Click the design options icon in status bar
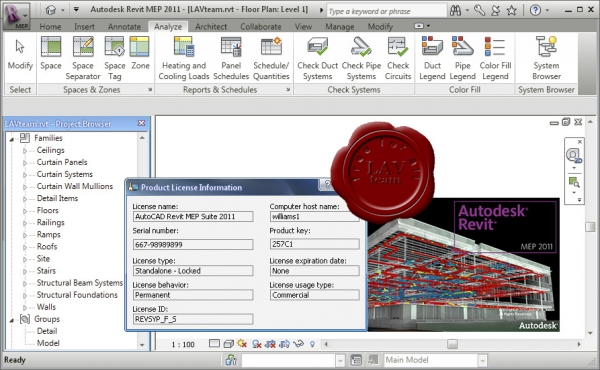Screen dimensions: 600x370 click(x=356, y=360)
